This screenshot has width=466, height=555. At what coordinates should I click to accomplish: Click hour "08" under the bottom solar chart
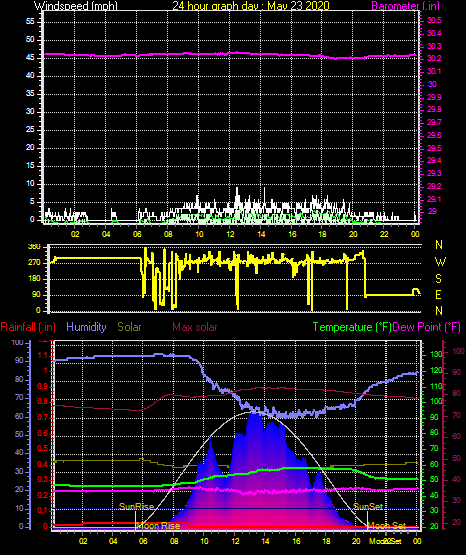click(174, 541)
